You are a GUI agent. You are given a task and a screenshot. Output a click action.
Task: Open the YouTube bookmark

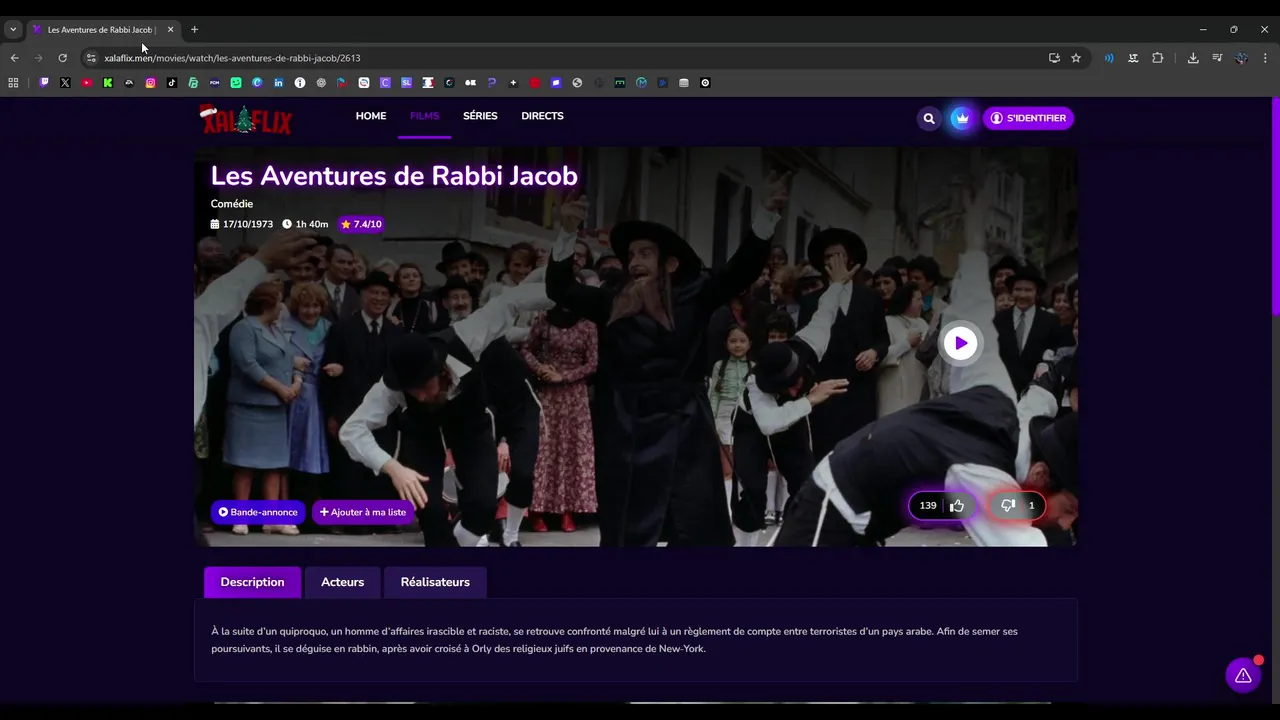click(x=87, y=83)
